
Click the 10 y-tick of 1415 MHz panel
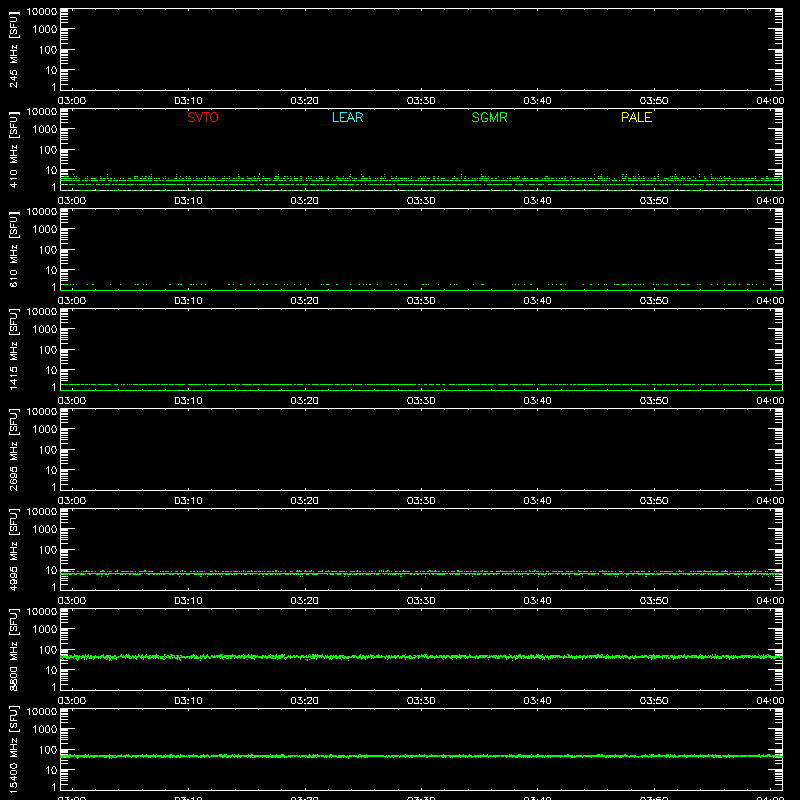point(51,370)
